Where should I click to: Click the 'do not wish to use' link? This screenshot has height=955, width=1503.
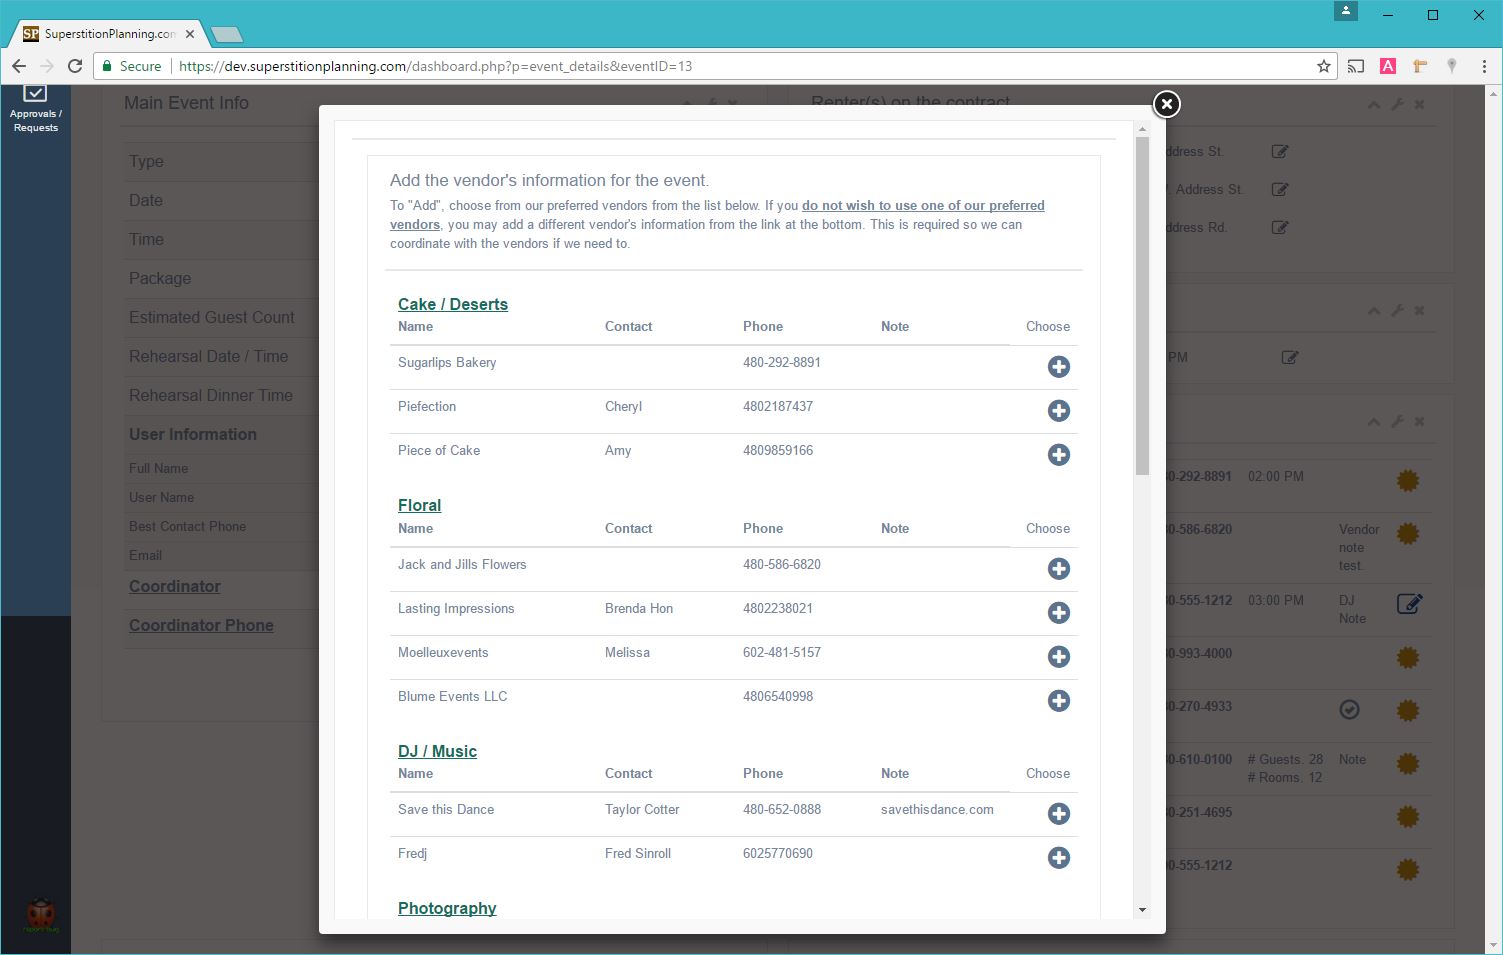coord(922,206)
